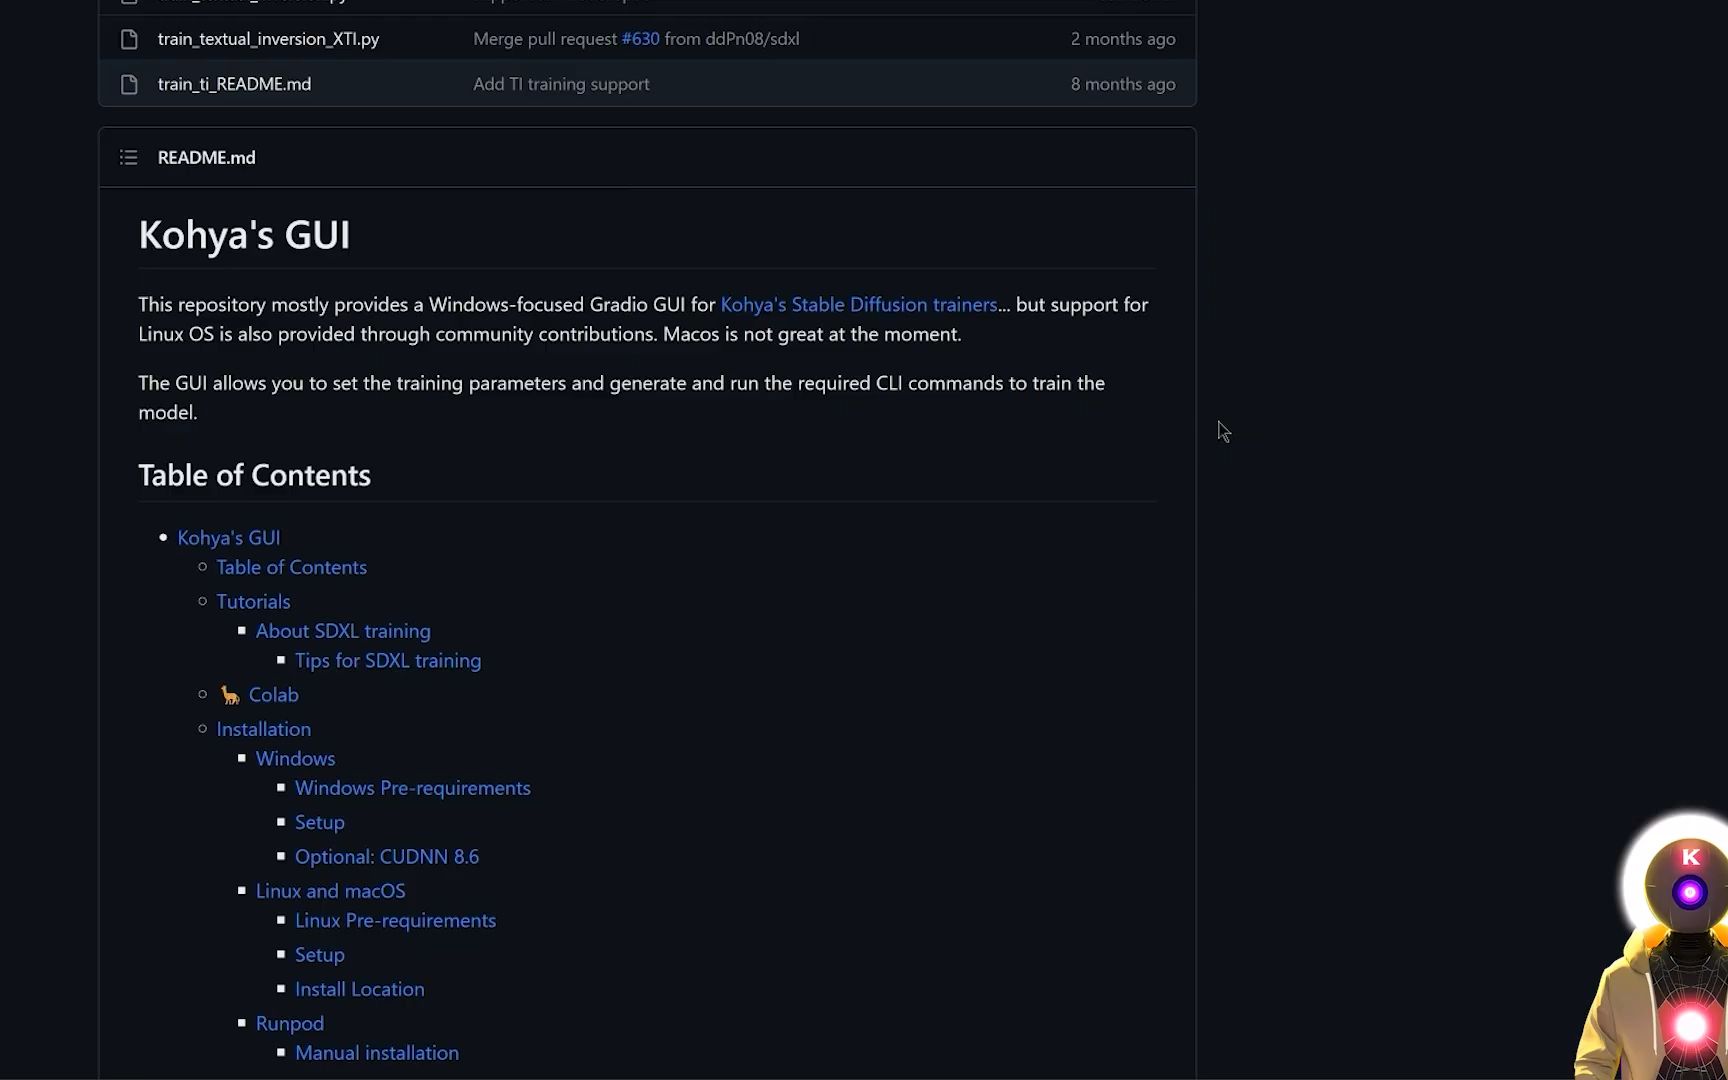This screenshot has width=1728, height=1080.
Task: Click the '2 months ago' timestamp
Action: tap(1123, 39)
